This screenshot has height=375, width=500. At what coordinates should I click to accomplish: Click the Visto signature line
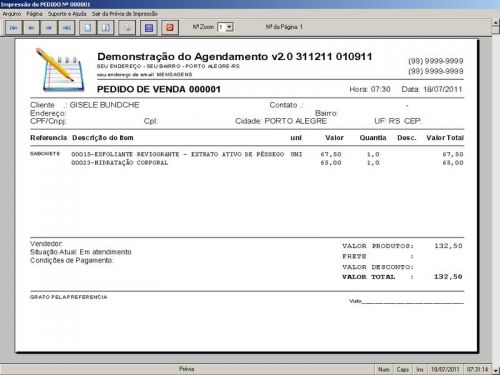coord(406,301)
